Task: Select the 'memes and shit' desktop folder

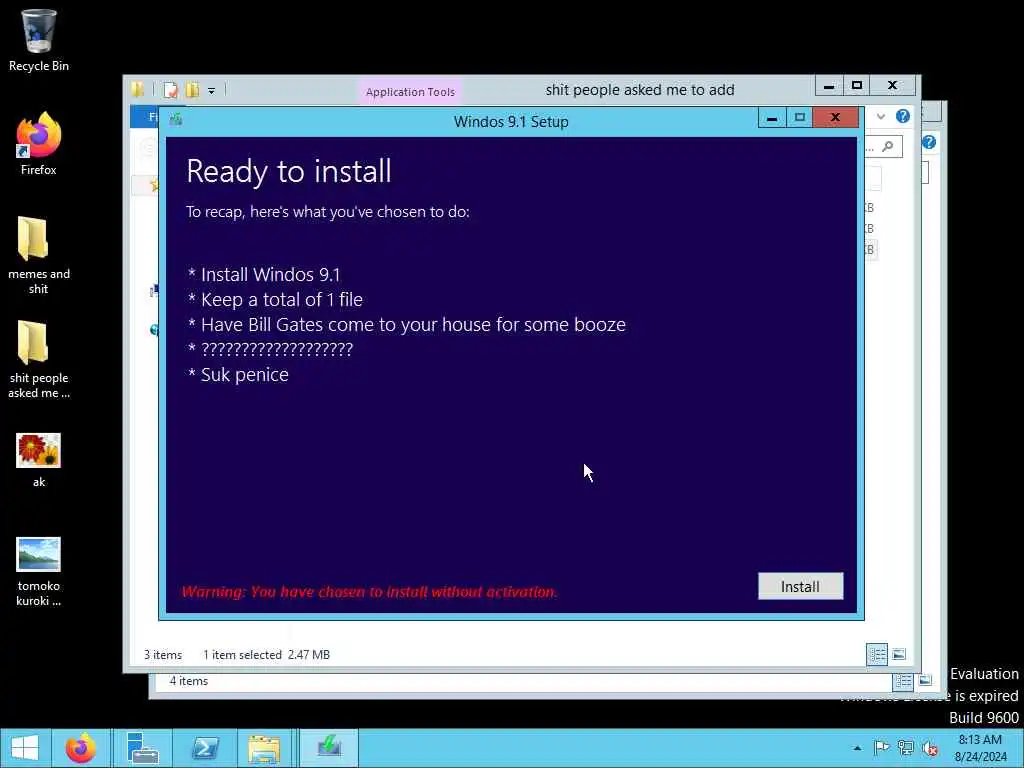Action: (x=39, y=255)
